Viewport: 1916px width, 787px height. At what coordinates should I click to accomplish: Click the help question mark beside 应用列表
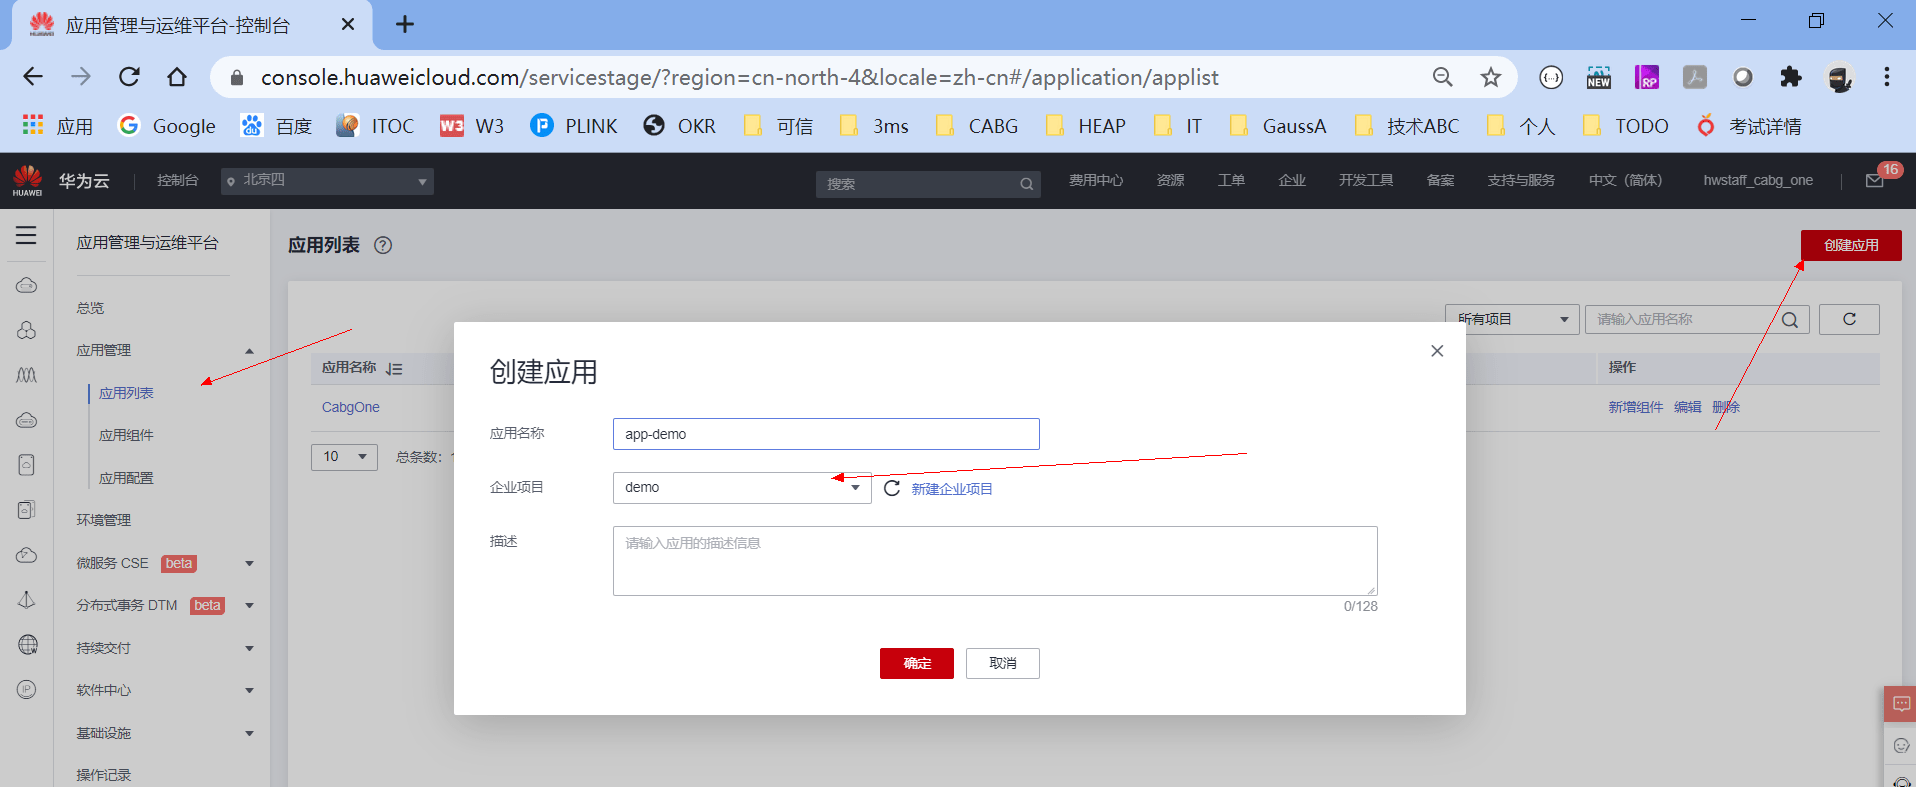tap(383, 245)
